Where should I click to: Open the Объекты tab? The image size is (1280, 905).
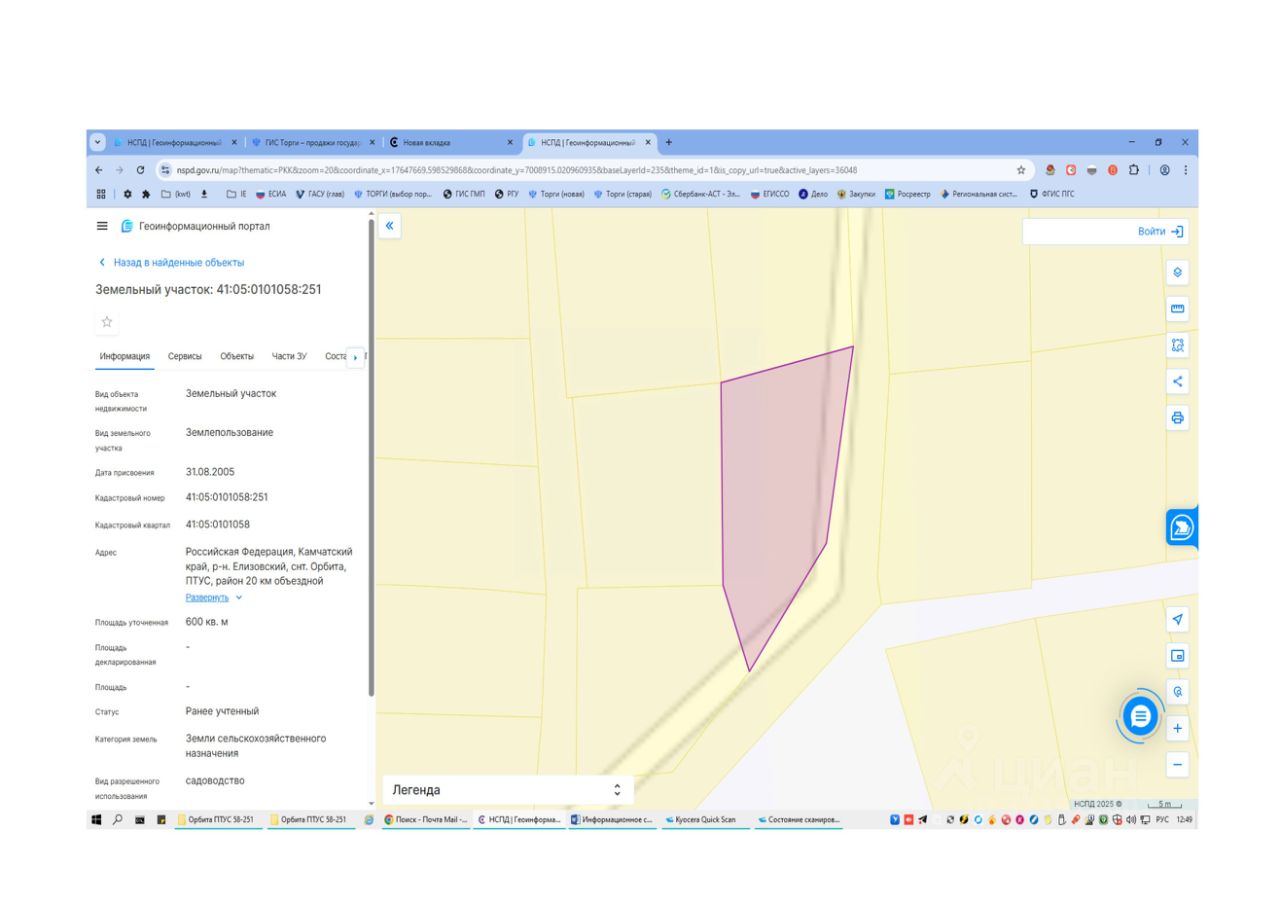click(237, 356)
